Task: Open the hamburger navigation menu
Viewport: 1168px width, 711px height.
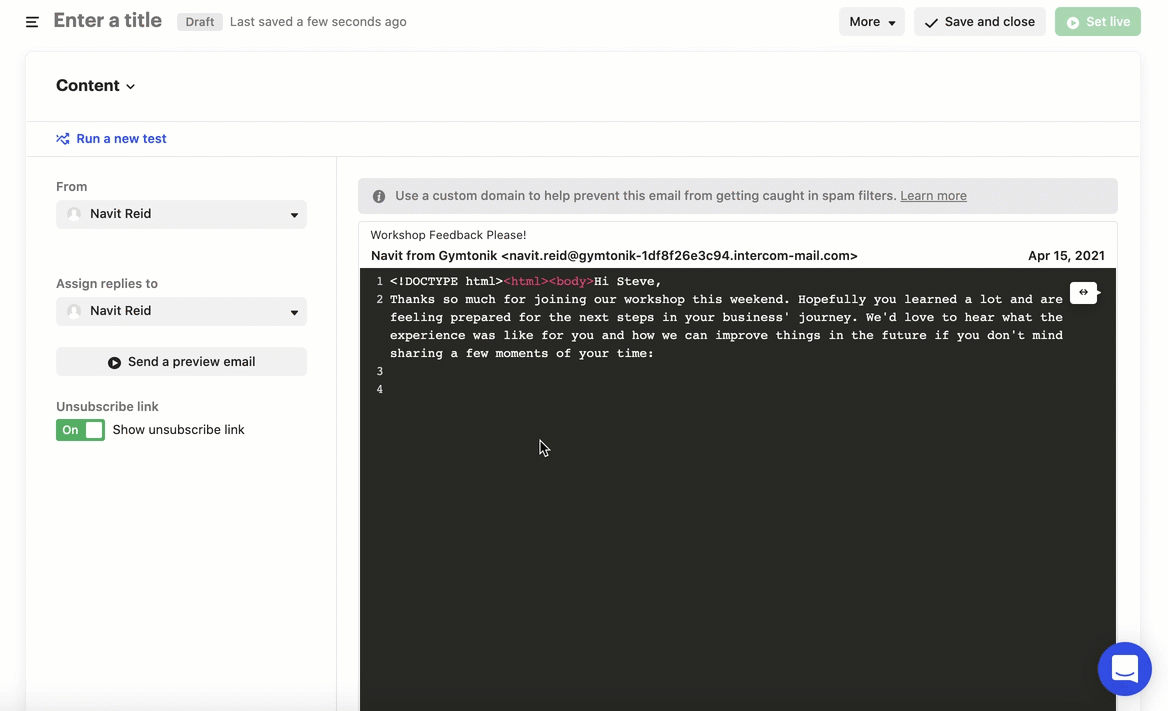Action: pos(32,22)
